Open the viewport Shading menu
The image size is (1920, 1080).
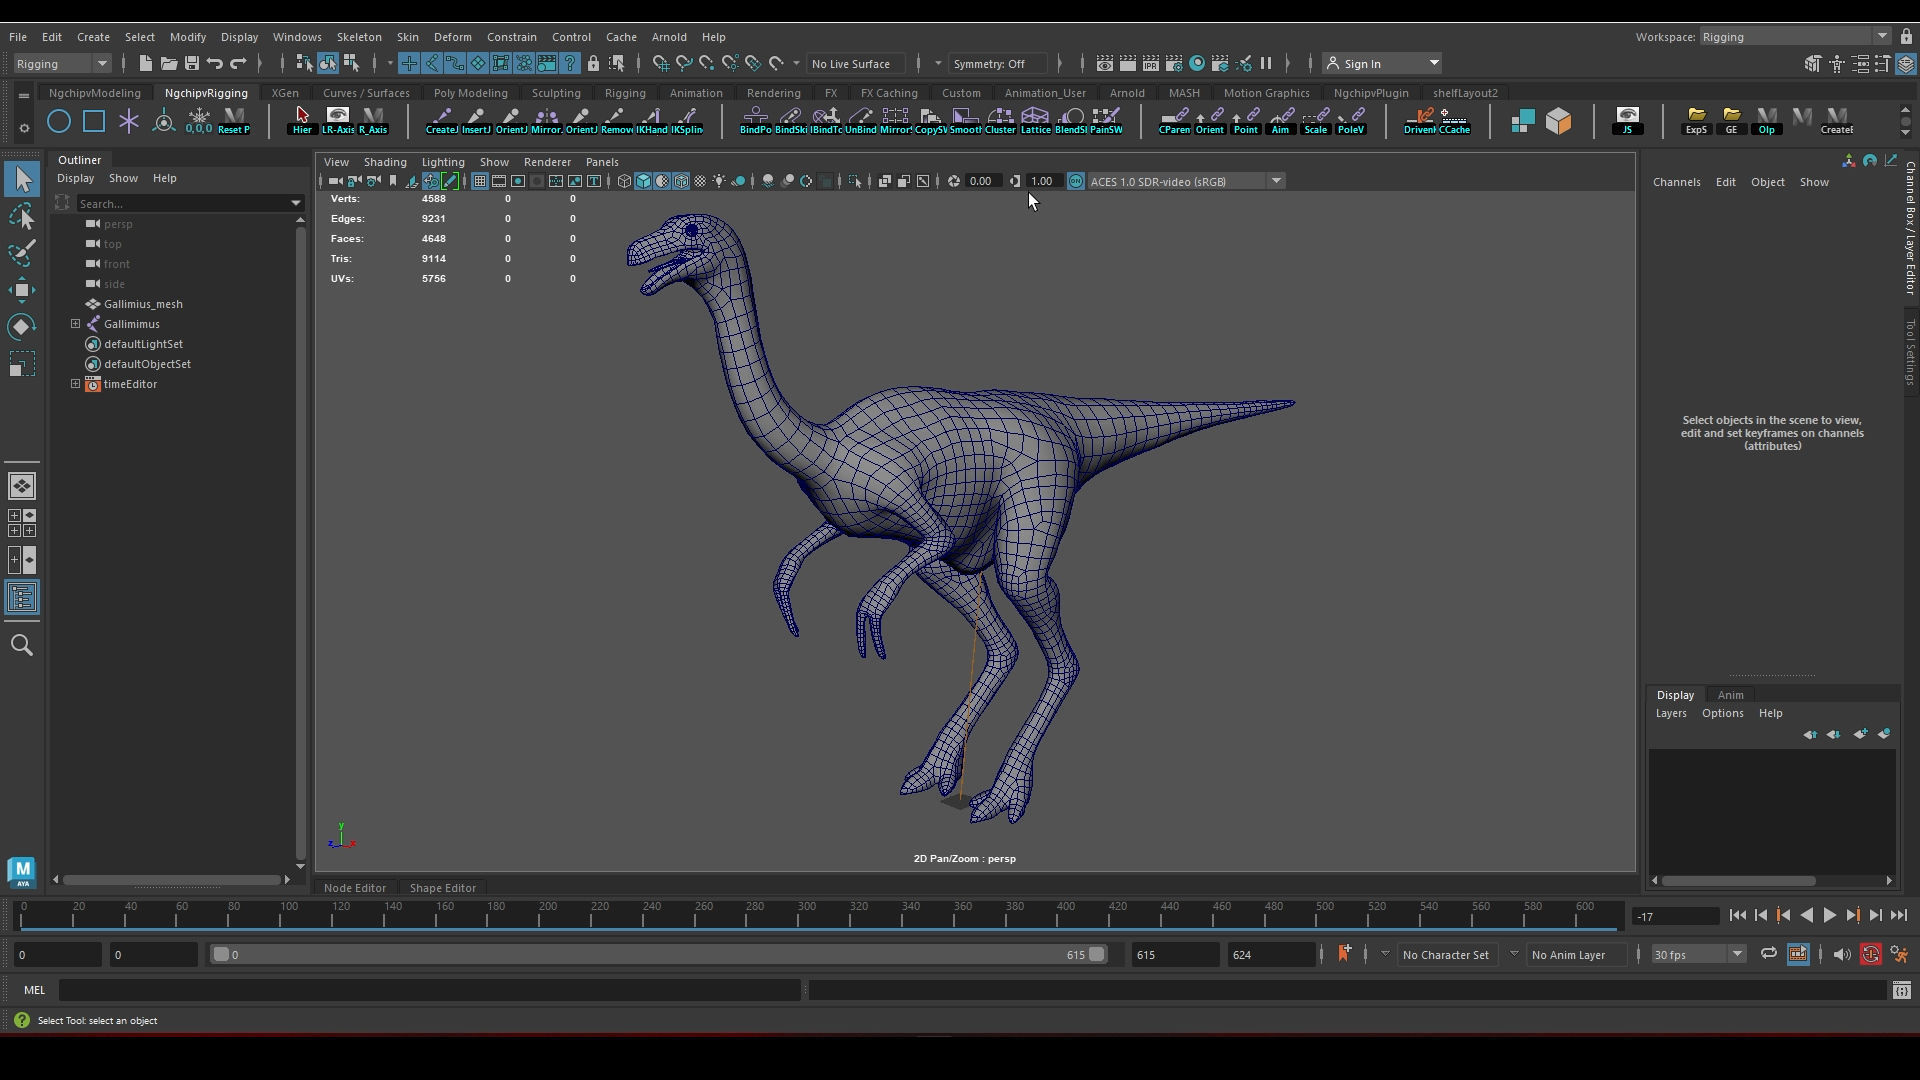[385, 162]
